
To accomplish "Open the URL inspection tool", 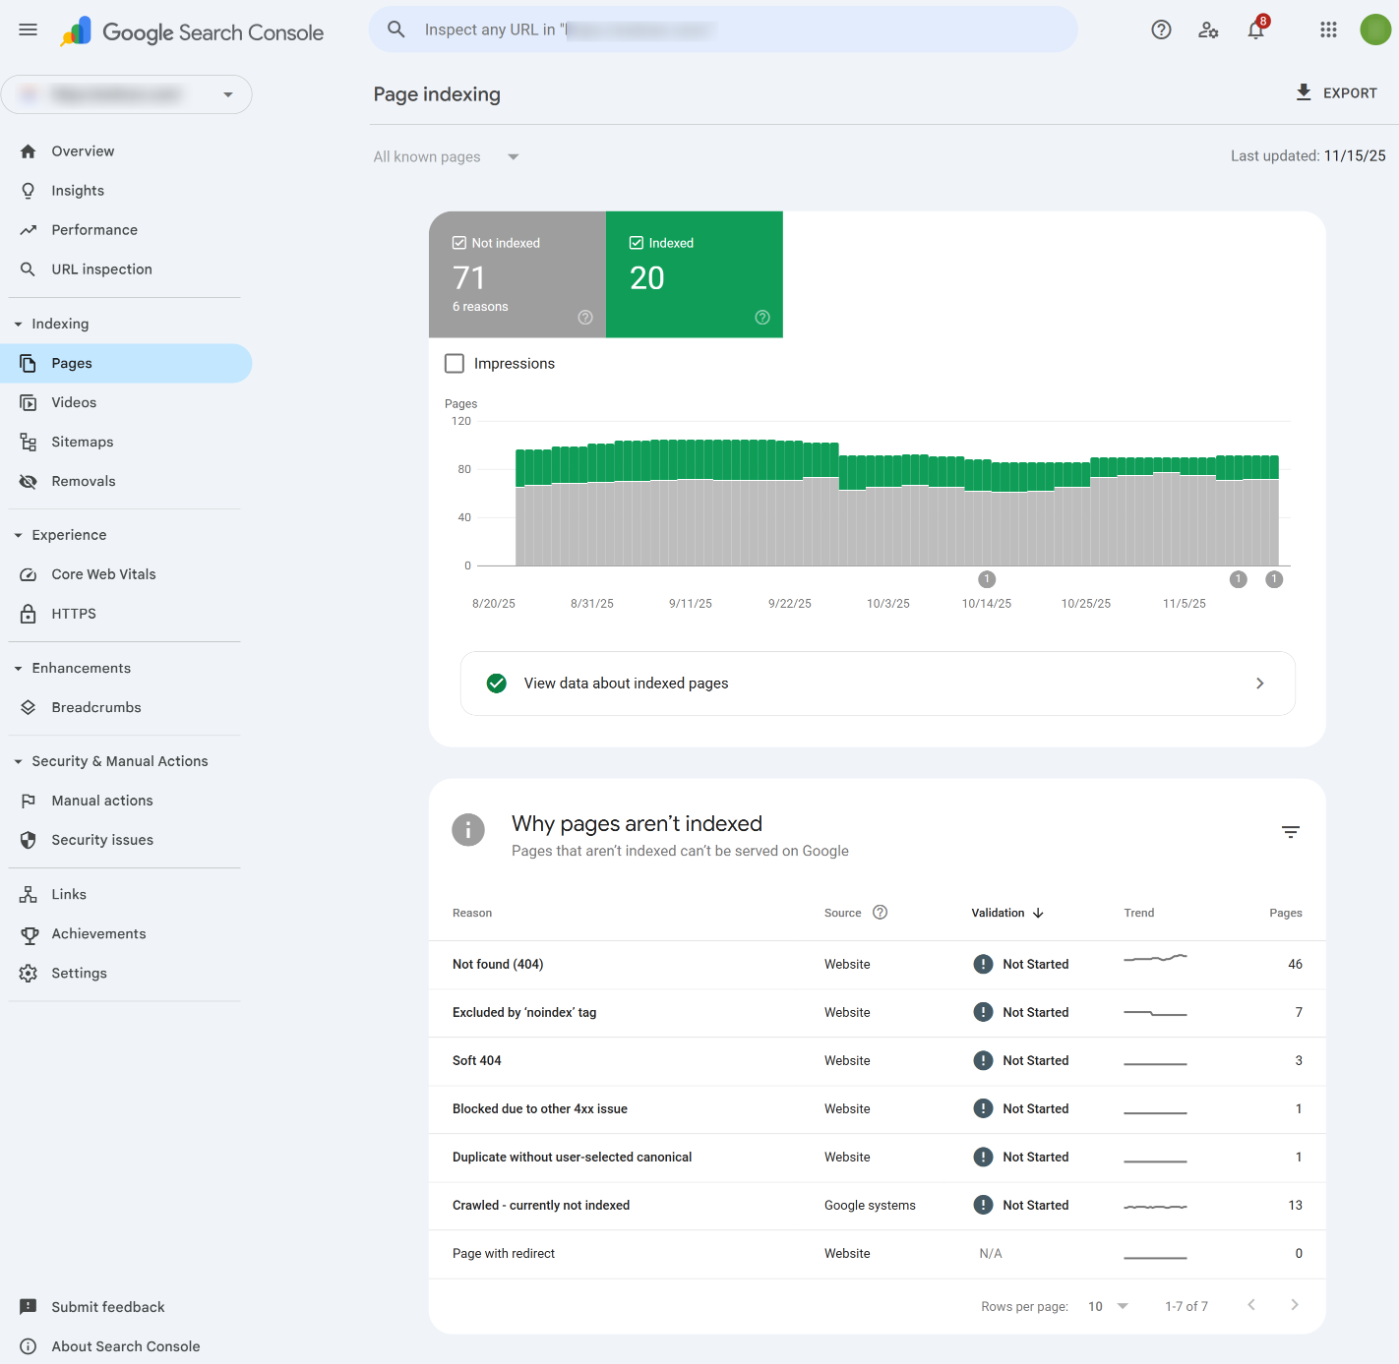I will click(101, 269).
